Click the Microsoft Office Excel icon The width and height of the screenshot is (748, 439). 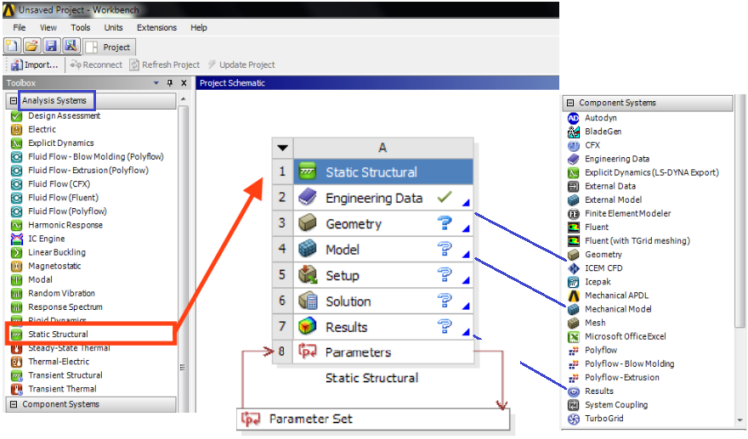(x=573, y=337)
